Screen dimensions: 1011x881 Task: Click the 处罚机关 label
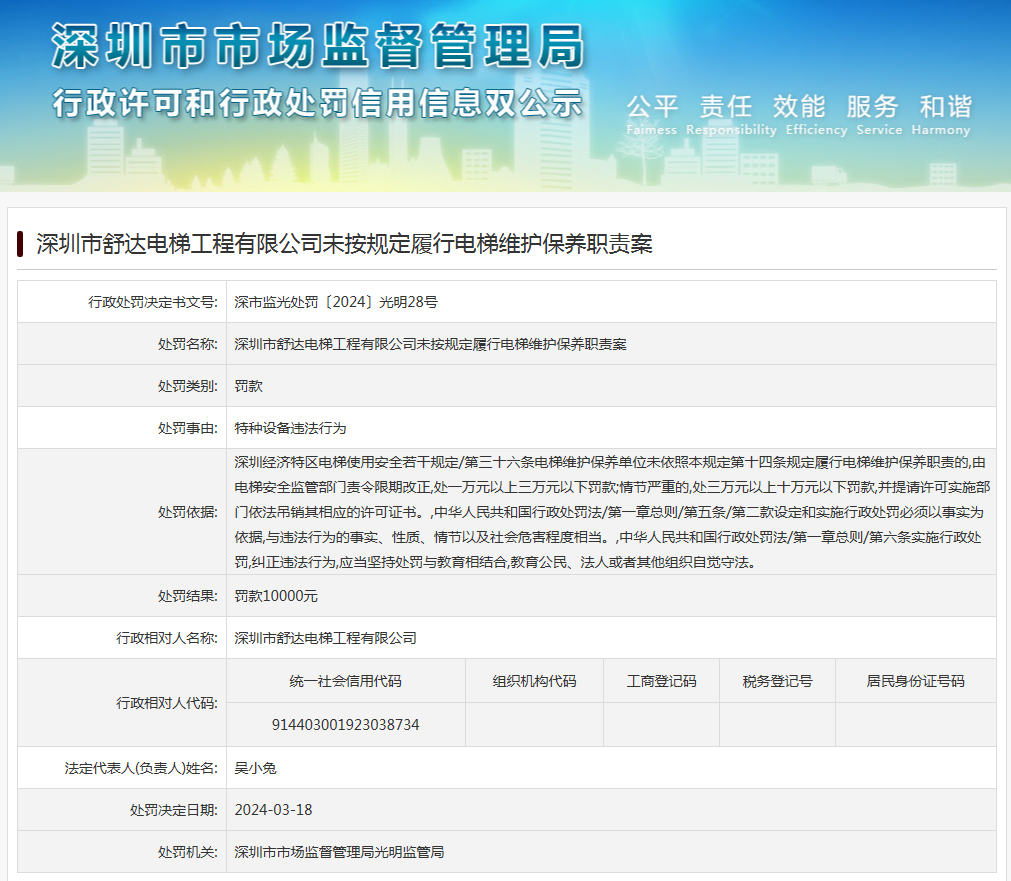[x=188, y=852]
